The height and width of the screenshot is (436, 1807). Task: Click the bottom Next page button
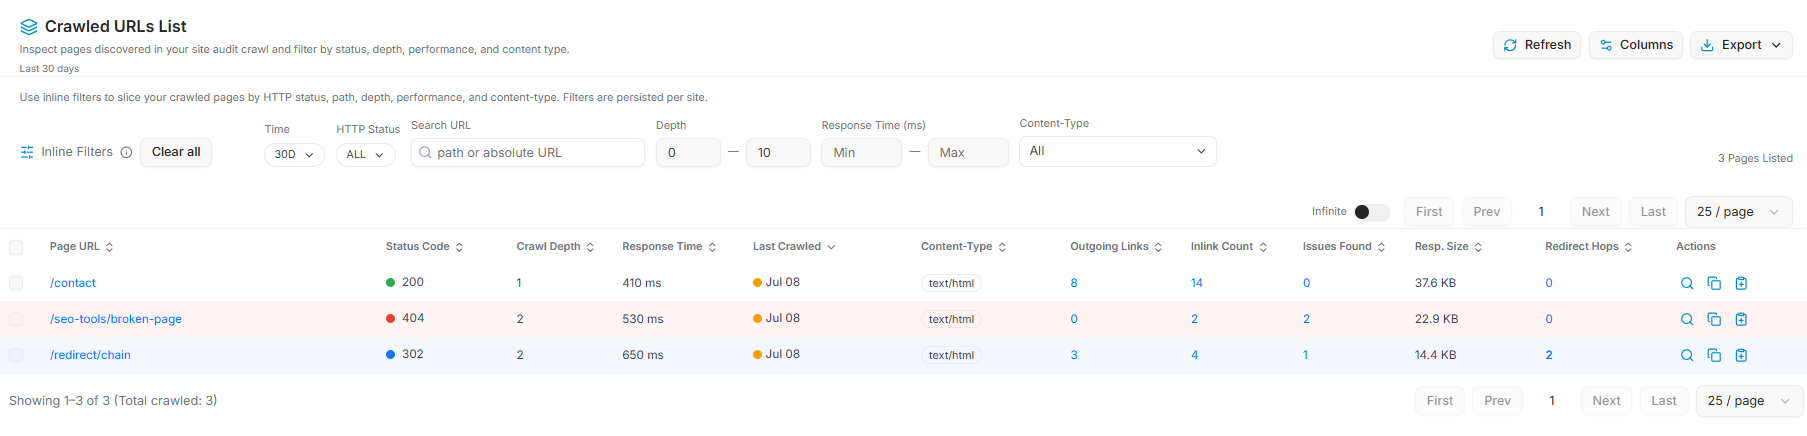tap(1607, 401)
